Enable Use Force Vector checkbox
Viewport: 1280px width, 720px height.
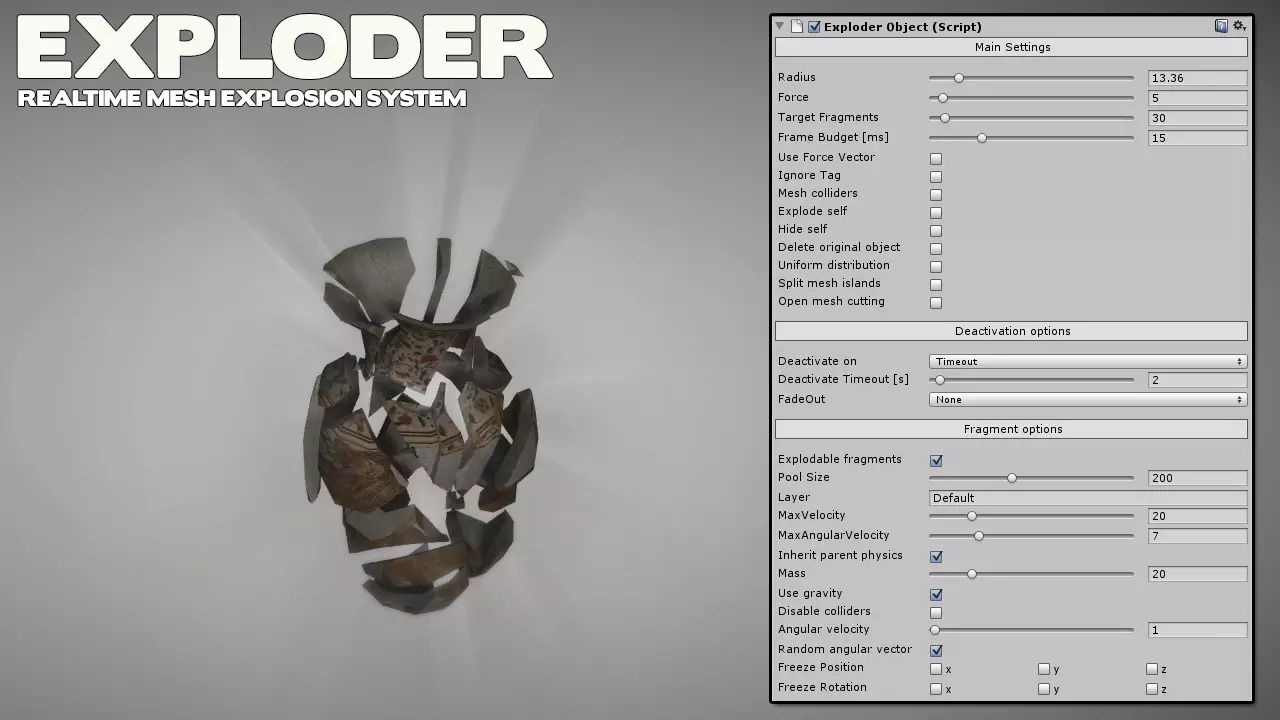pos(936,158)
